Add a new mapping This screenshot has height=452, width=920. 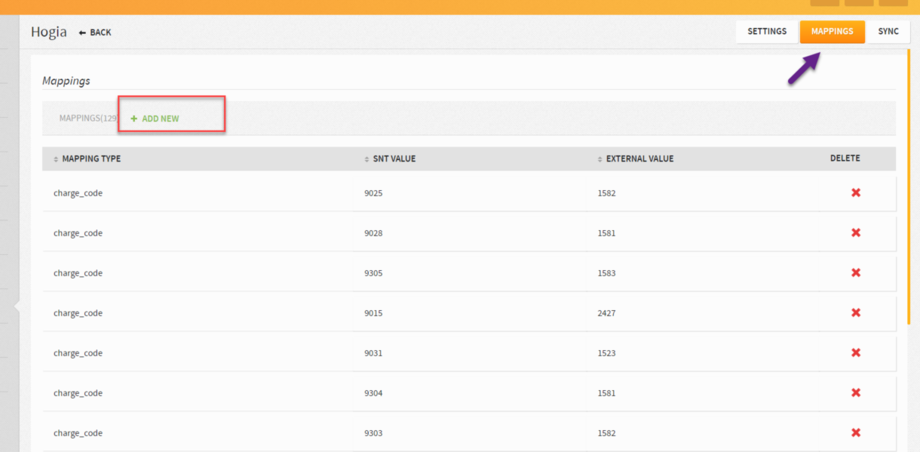coord(155,119)
